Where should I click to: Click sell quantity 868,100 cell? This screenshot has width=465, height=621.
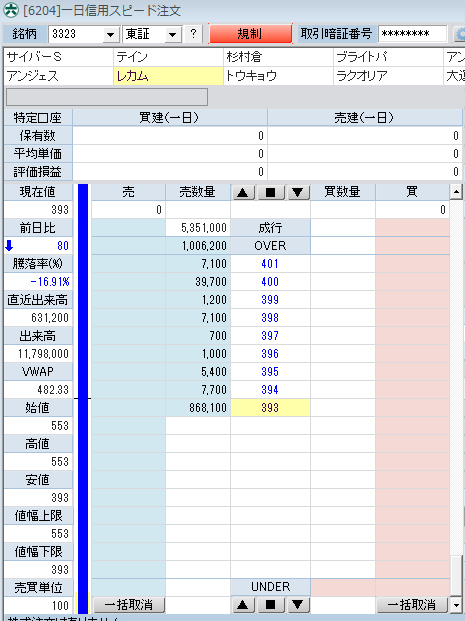click(198, 408)
